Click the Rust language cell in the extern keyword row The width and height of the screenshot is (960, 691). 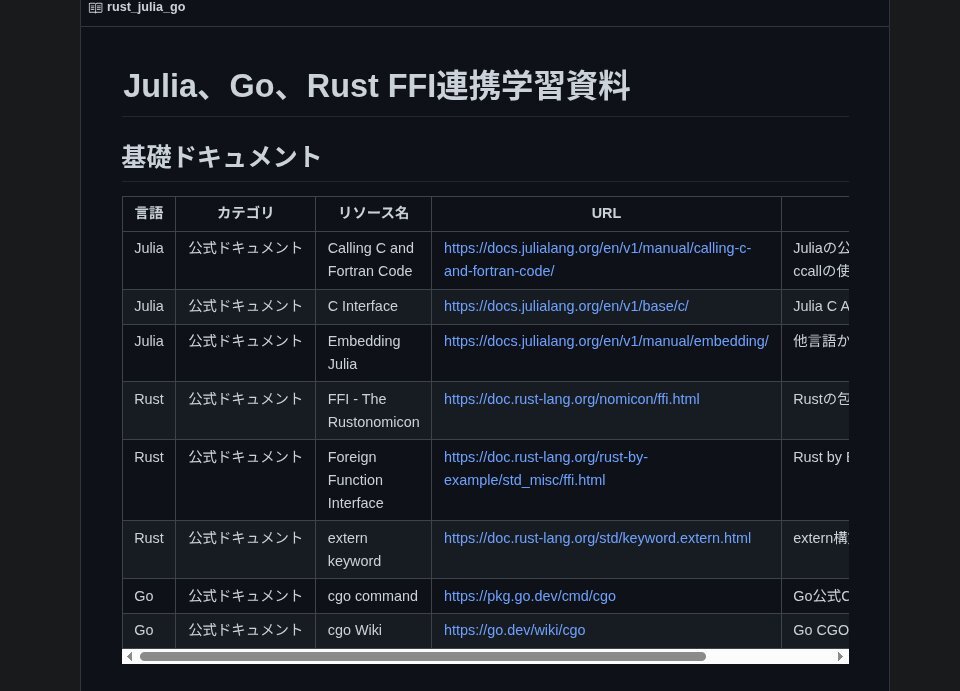149,550
